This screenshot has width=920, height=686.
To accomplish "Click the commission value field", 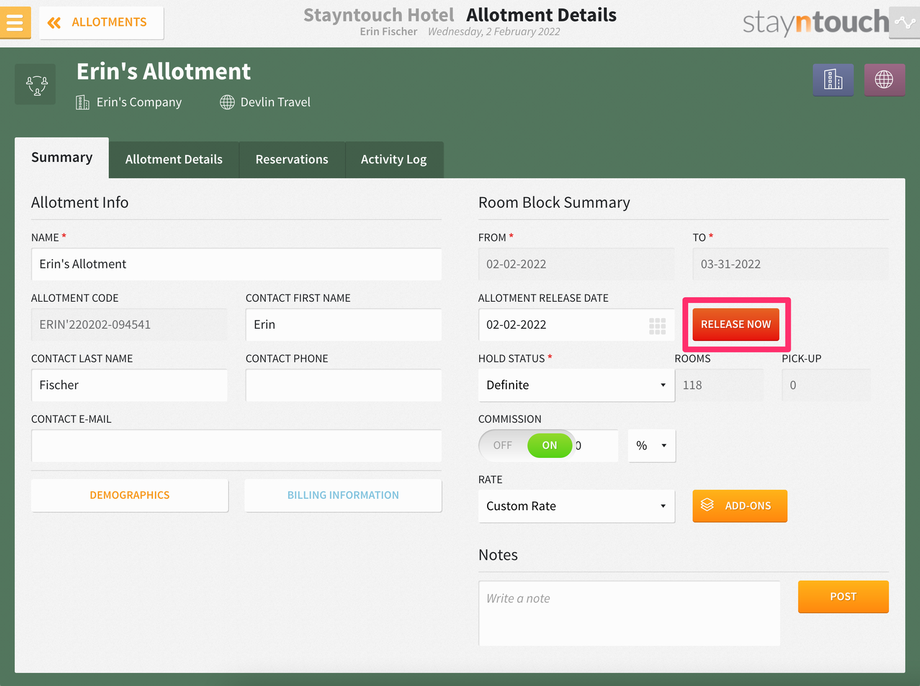I will pos(596,445).
